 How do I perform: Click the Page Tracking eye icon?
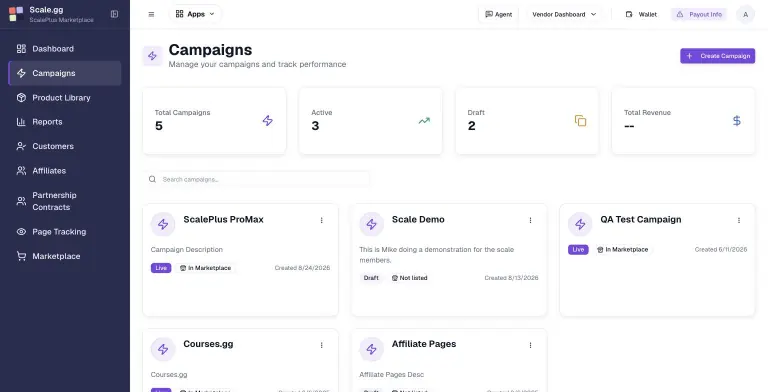pyautogui.click(x=21, y=232)
